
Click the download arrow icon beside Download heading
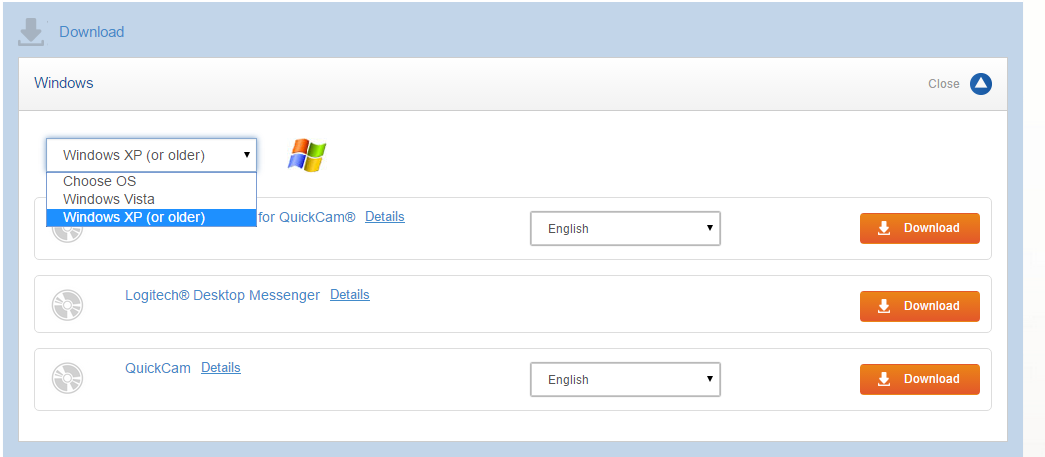tap(31, 32)
